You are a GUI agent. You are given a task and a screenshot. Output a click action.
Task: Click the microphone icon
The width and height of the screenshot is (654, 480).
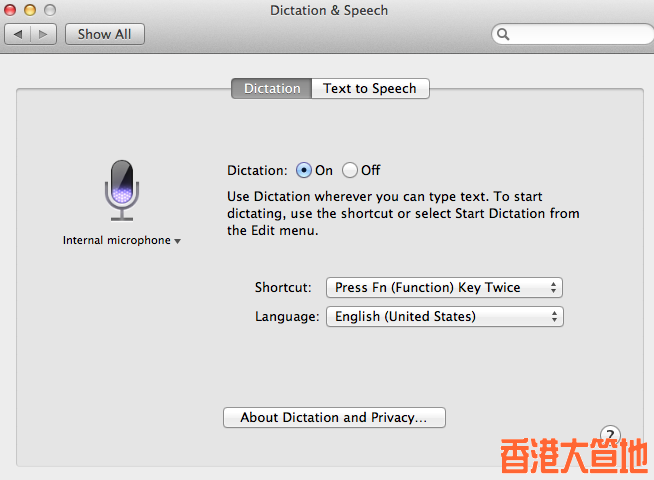point(122,190)
